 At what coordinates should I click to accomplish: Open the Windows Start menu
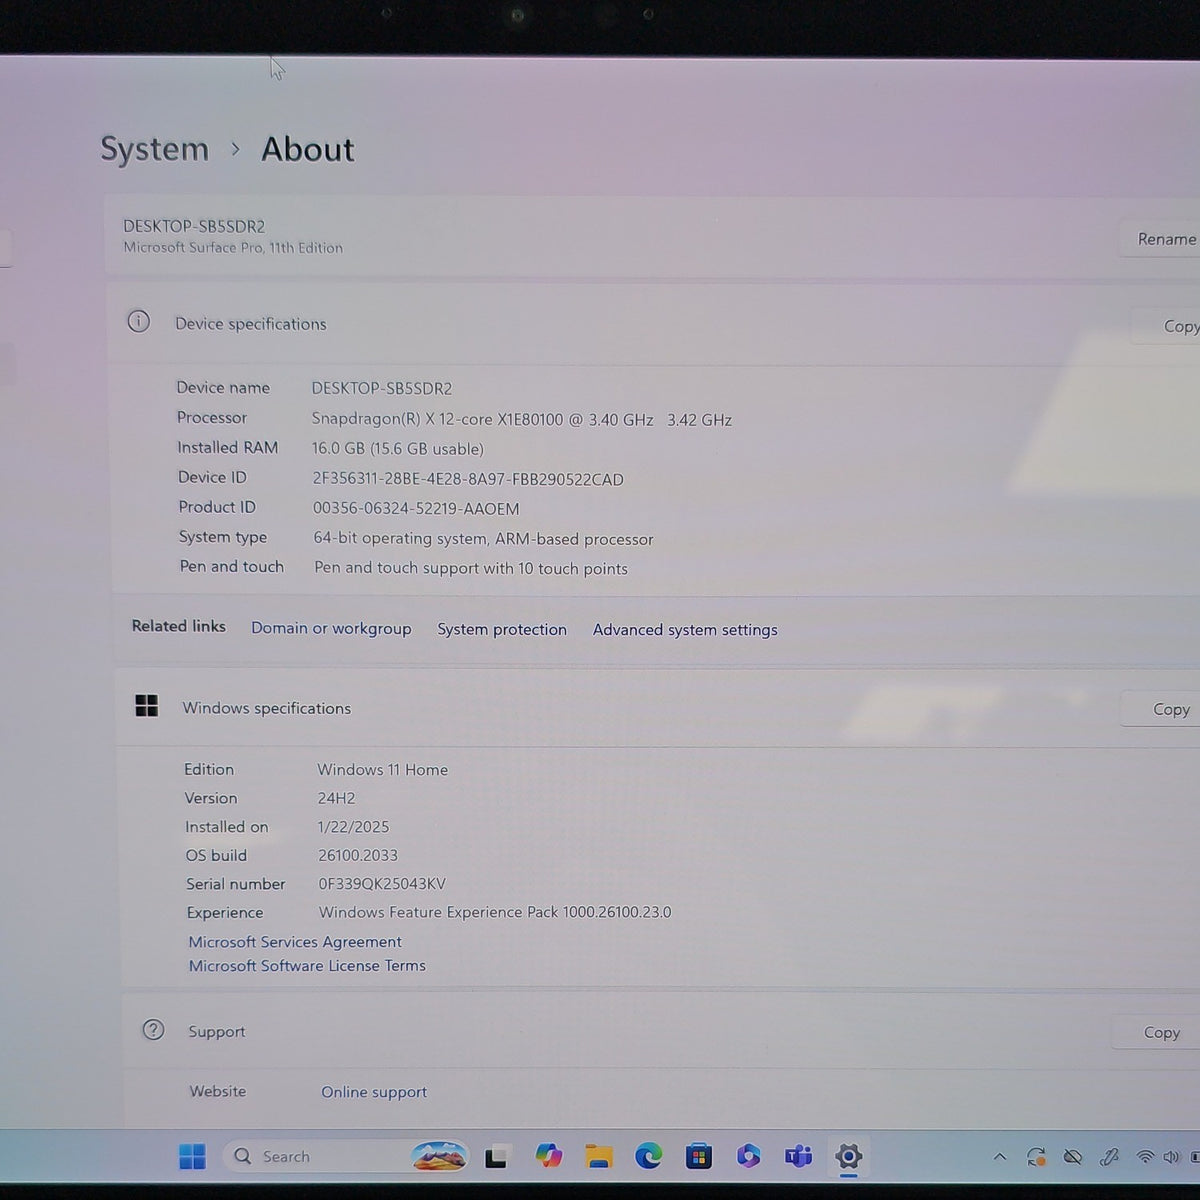point(192,1157)
